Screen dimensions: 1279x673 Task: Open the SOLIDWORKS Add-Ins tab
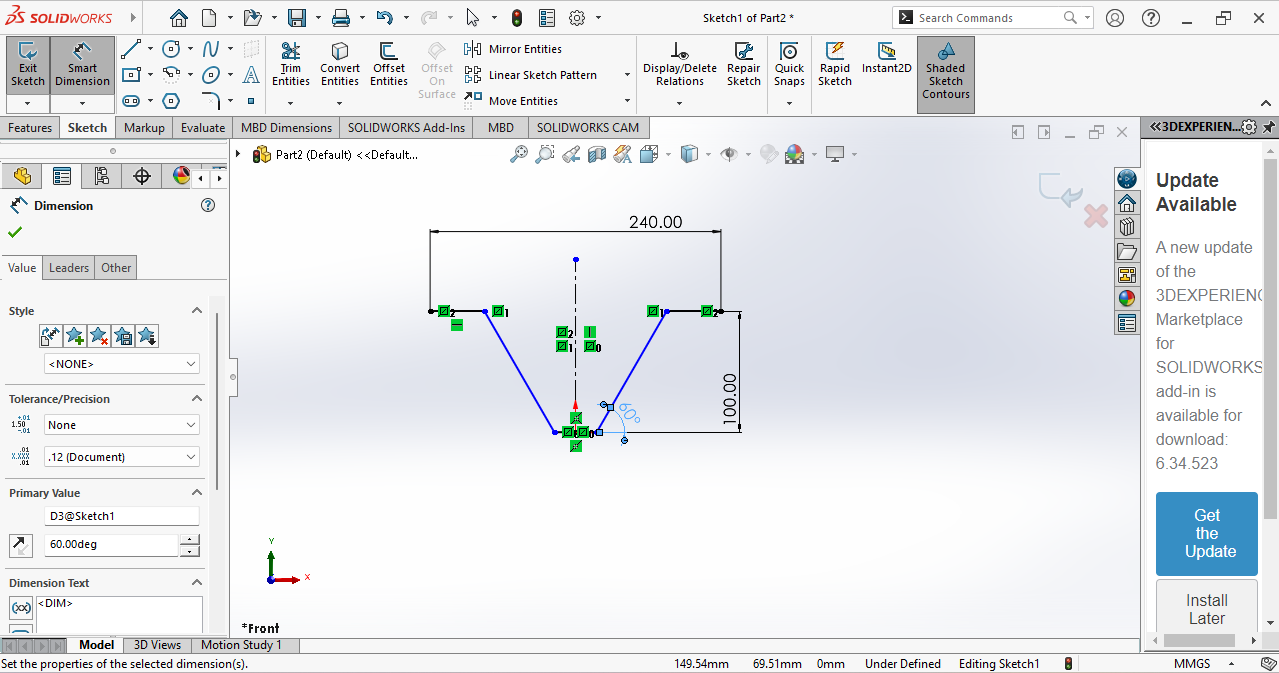pyautogui.click(x=406, y=127)
